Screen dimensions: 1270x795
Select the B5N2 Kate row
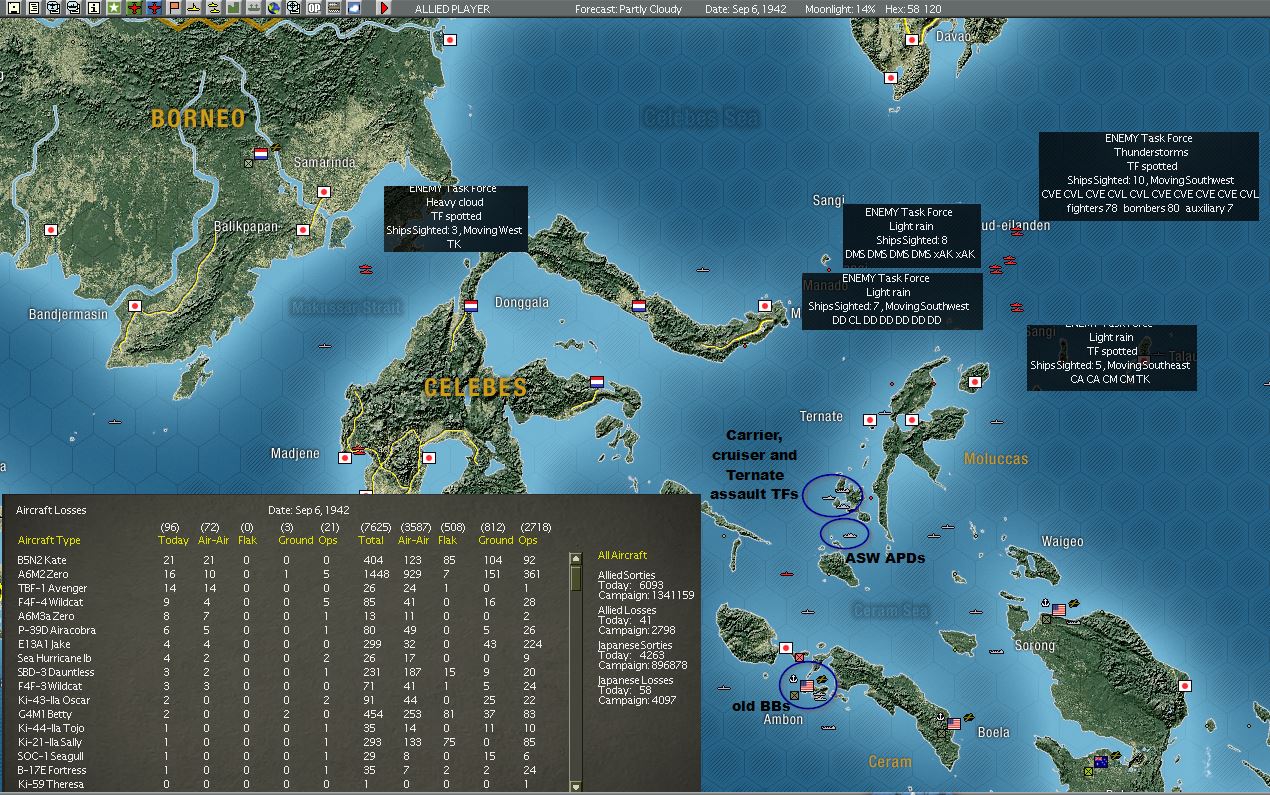pyautogui.click(x=290, y=560)
